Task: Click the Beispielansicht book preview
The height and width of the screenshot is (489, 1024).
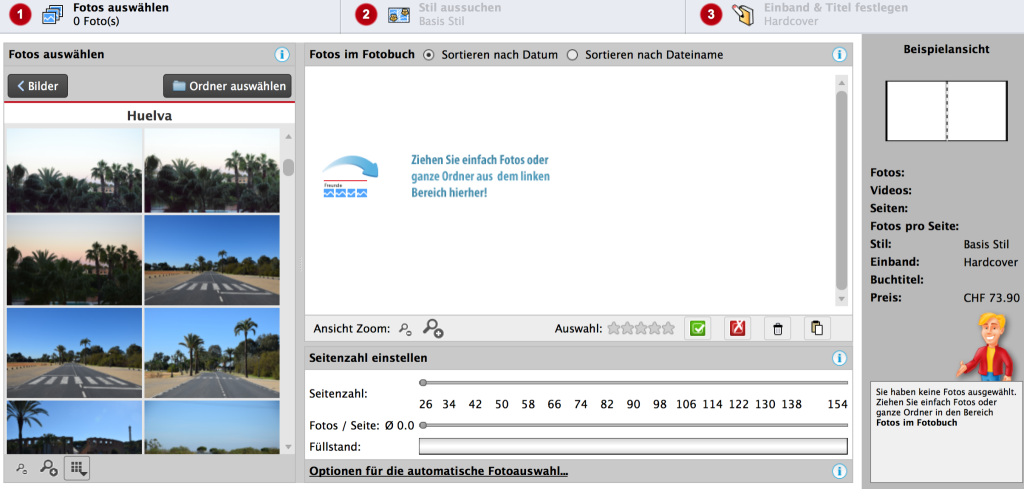Action: [946, 111]
